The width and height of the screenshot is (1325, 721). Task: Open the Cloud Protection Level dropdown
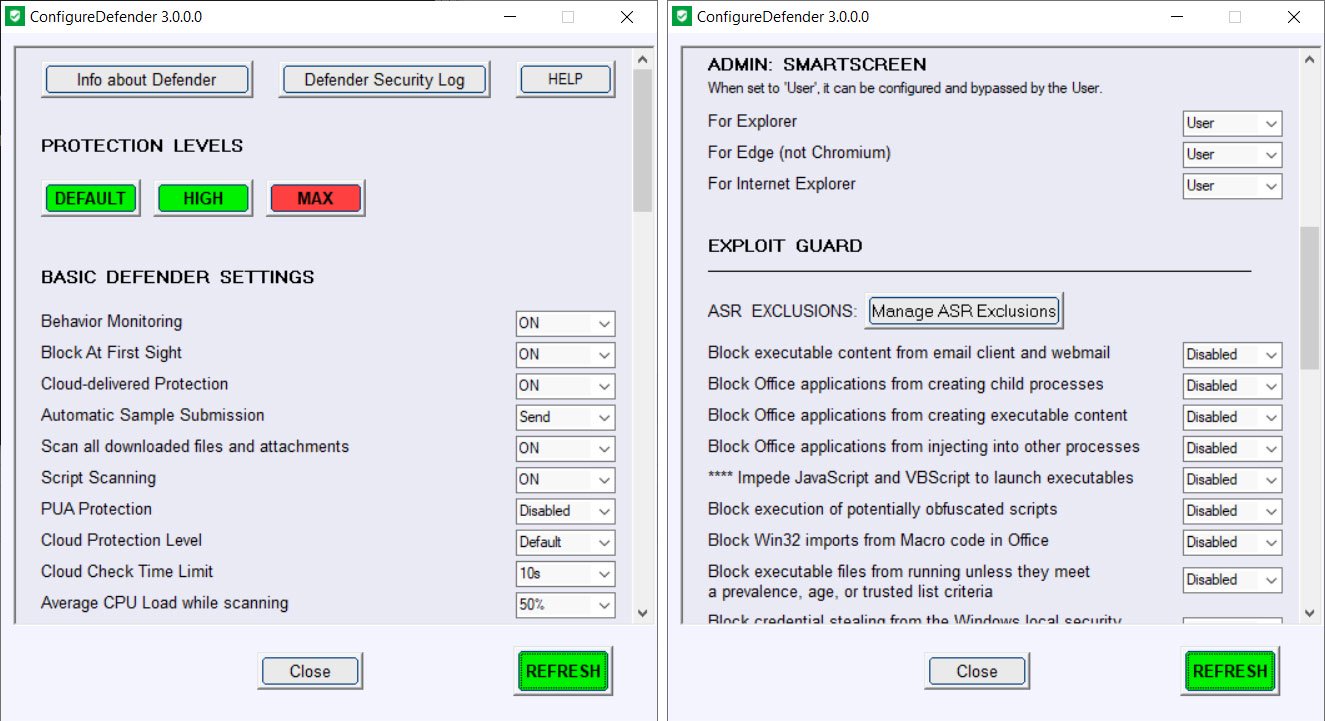[x=565, y=542]
